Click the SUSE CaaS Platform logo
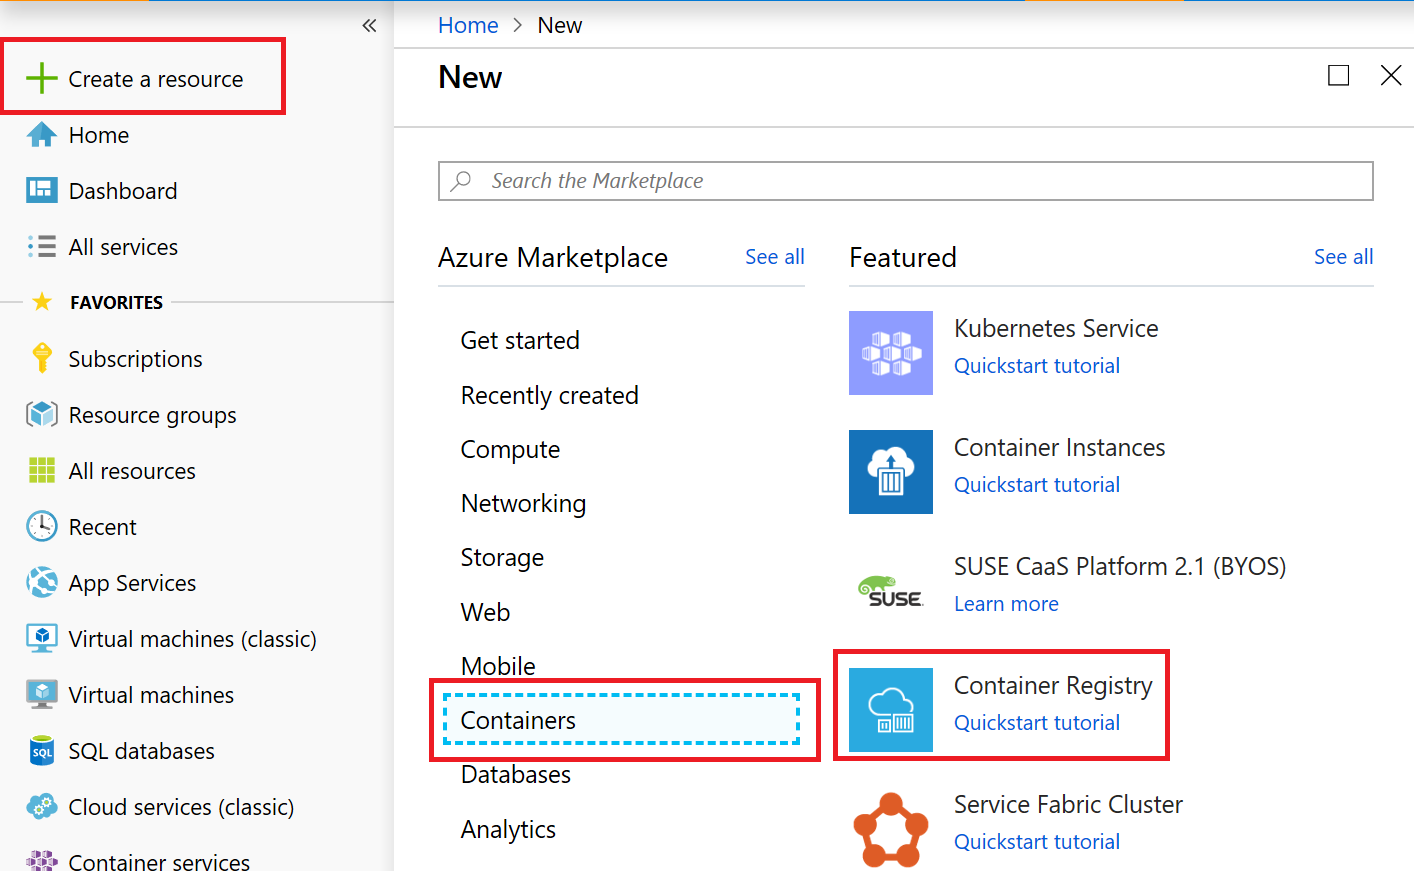Viewport: 1414px width, 871px height. click(891, 591)
